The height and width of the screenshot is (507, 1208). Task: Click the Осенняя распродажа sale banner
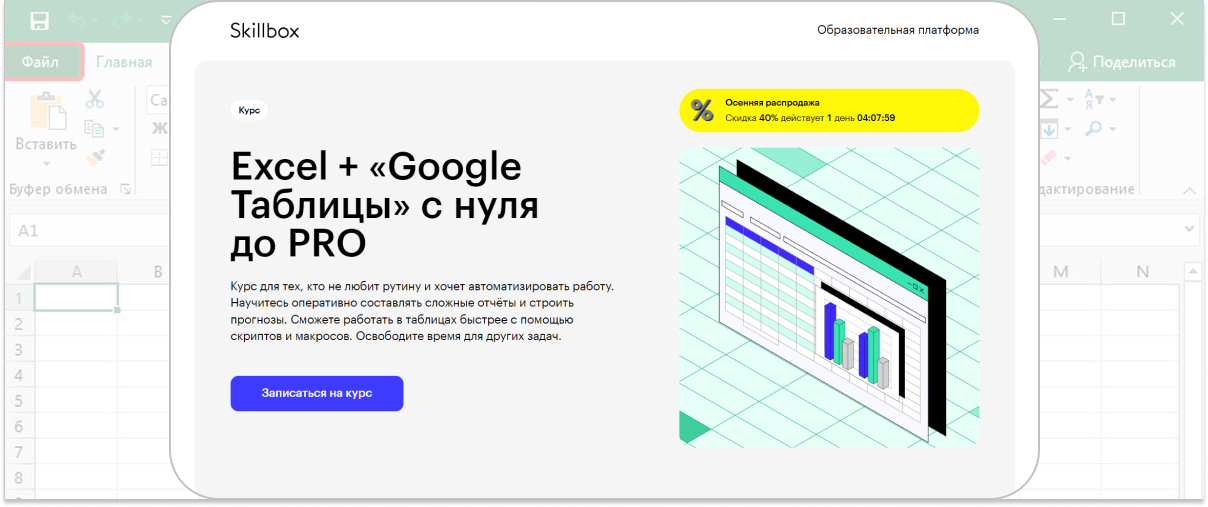point(829,110)
